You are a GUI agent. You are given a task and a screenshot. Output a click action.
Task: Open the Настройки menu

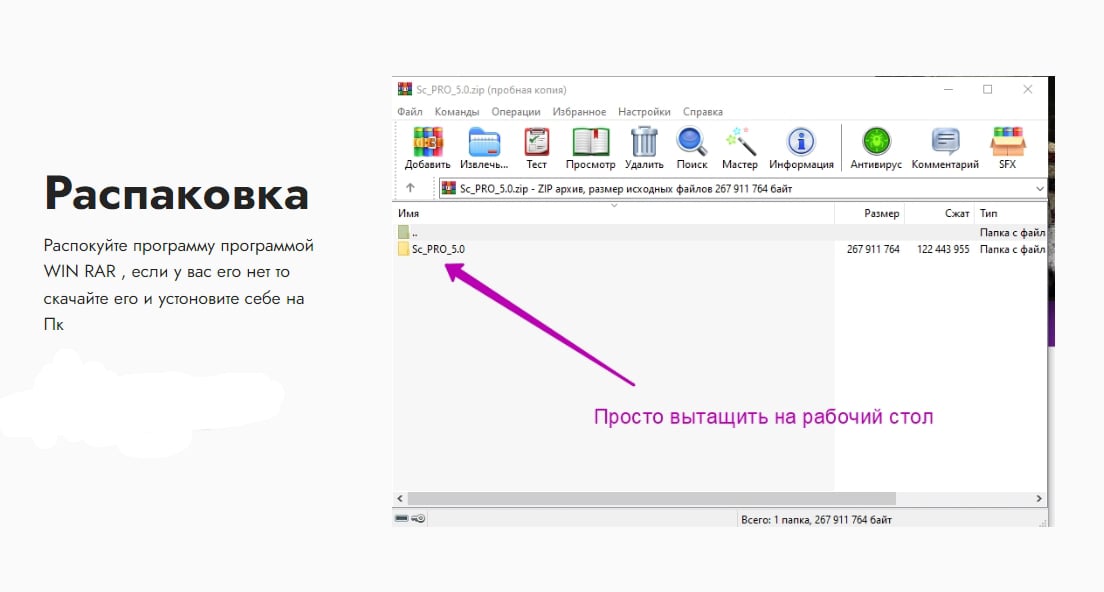click(644, 112)
